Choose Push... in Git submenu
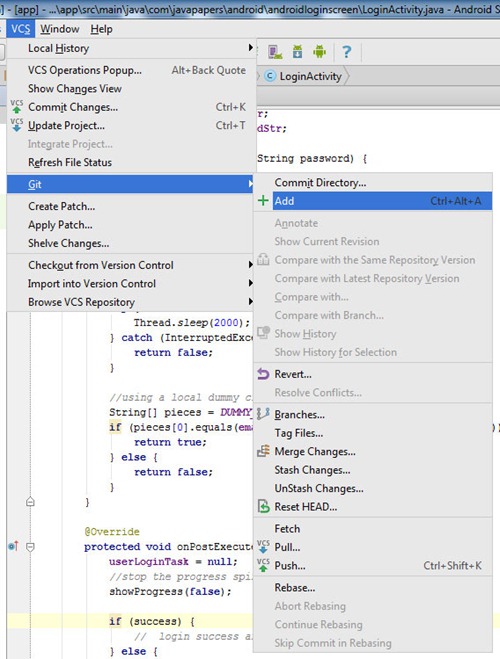This screenshot has width=500, height=659. 373,566
